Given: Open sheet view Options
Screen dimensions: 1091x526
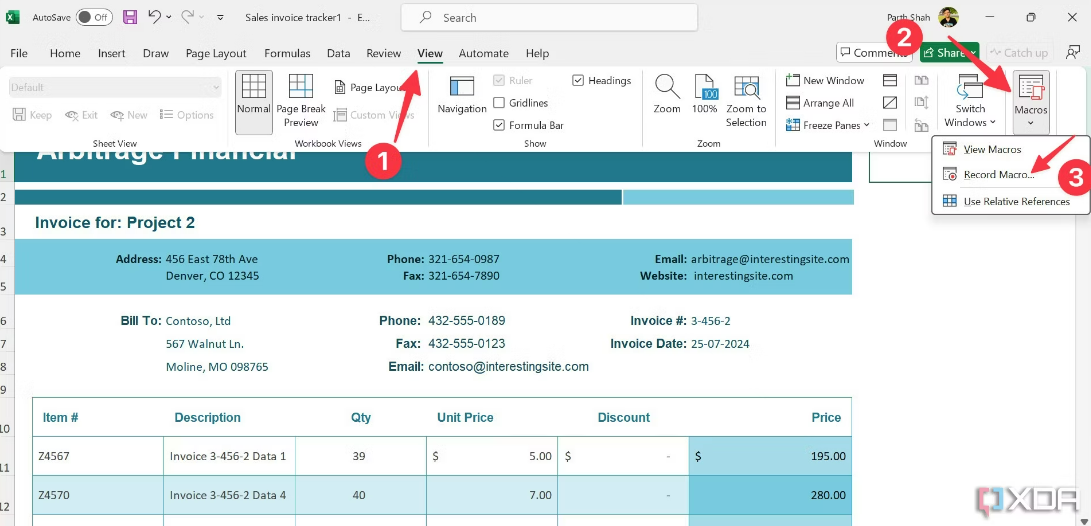Looking at the screenshot, I should [x=186, y=115].
